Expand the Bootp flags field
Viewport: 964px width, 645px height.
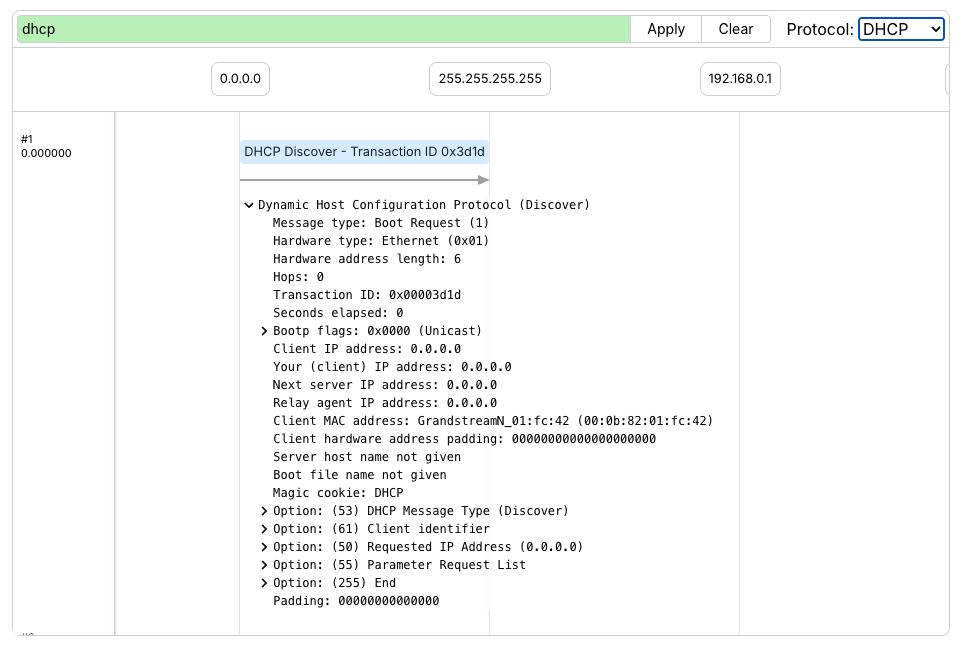(264, 331)
